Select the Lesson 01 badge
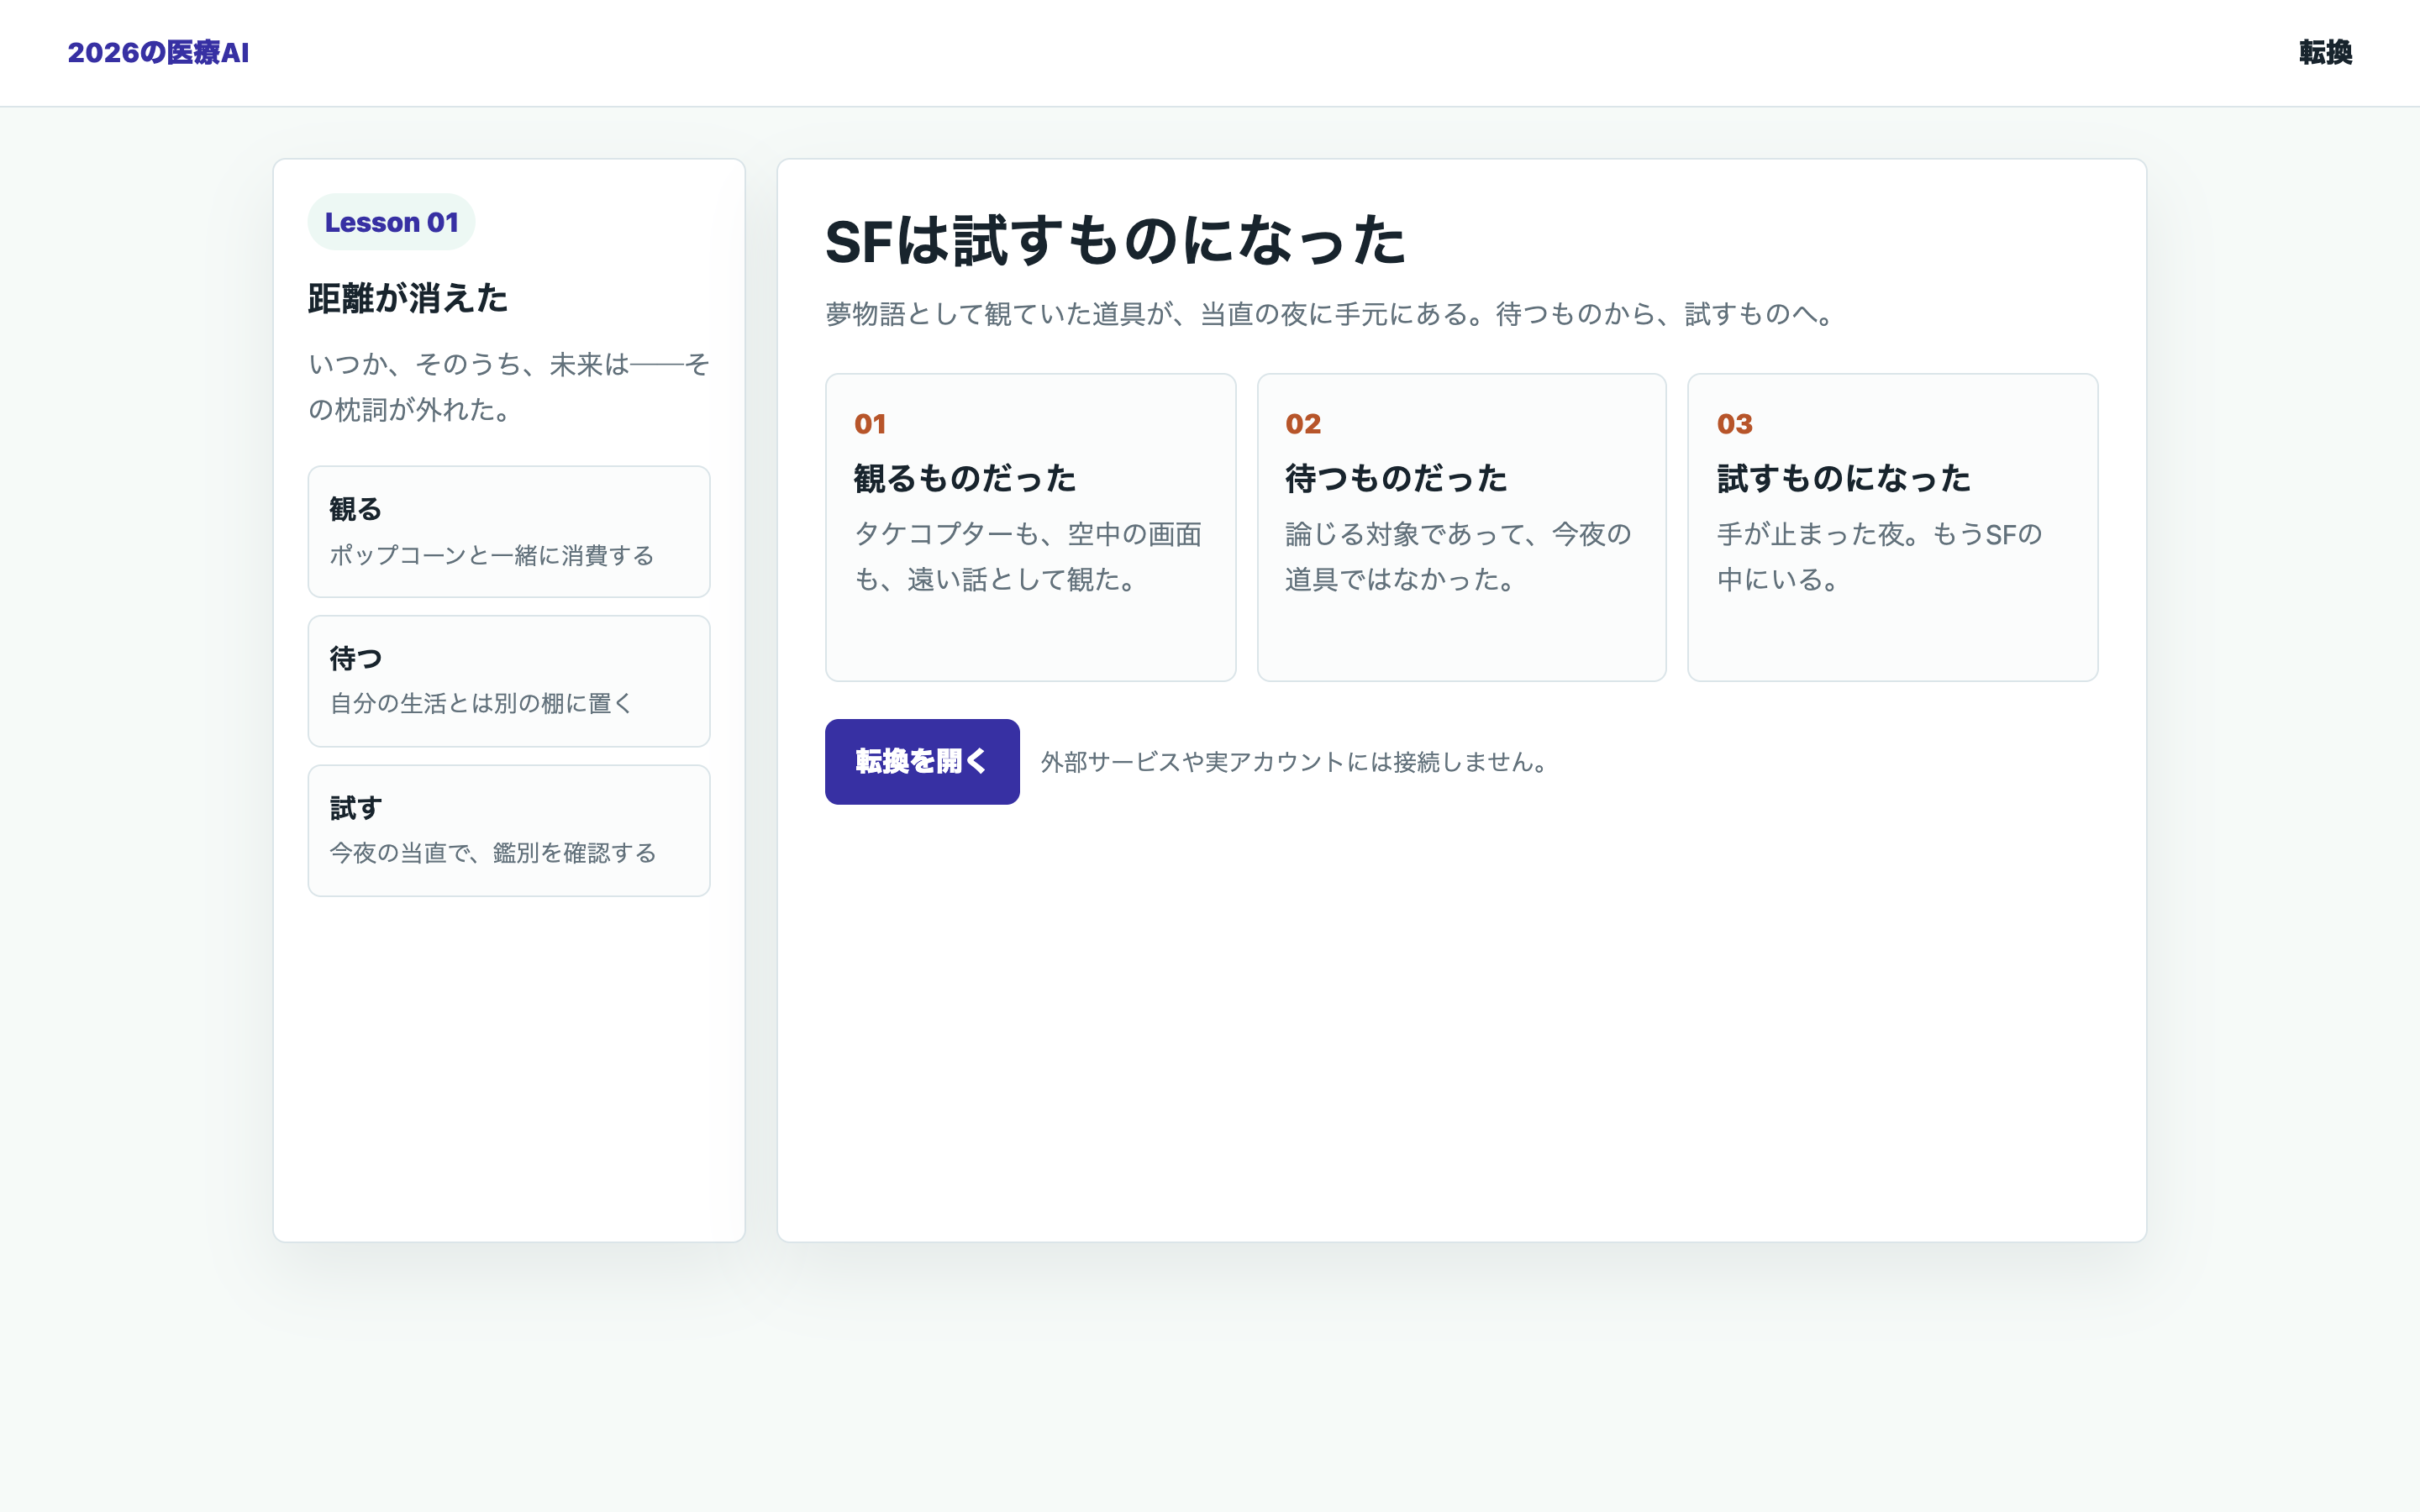2420x1512 pixels. [x=391, y=222]
